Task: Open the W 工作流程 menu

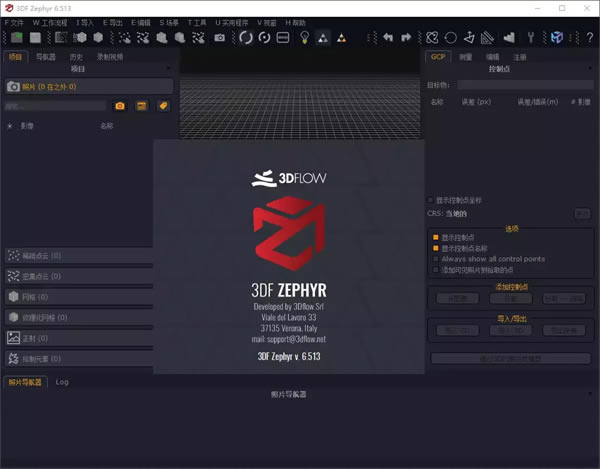Action: 50,23
